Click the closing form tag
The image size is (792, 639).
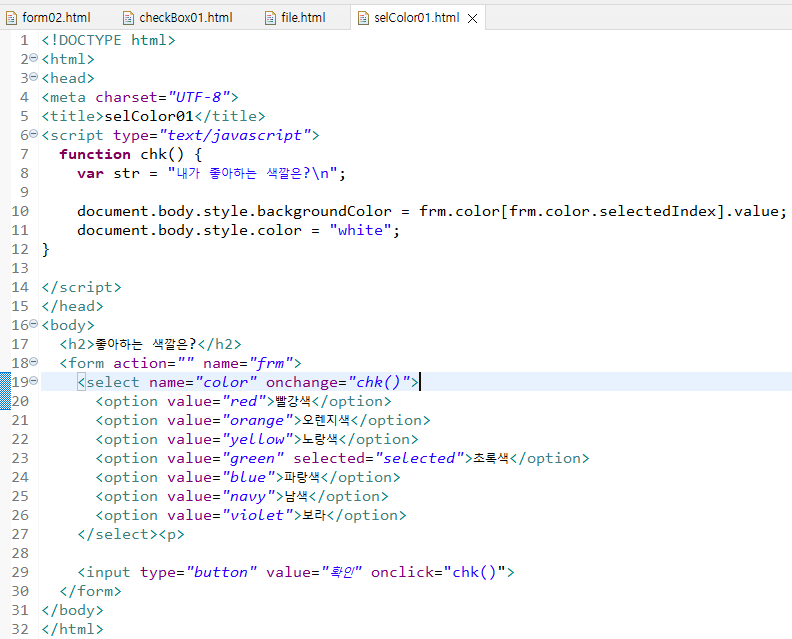[x=90, y=591]
